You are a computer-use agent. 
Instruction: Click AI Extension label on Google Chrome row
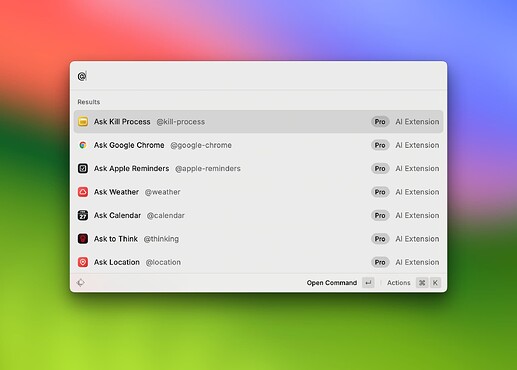coord(417,145)
